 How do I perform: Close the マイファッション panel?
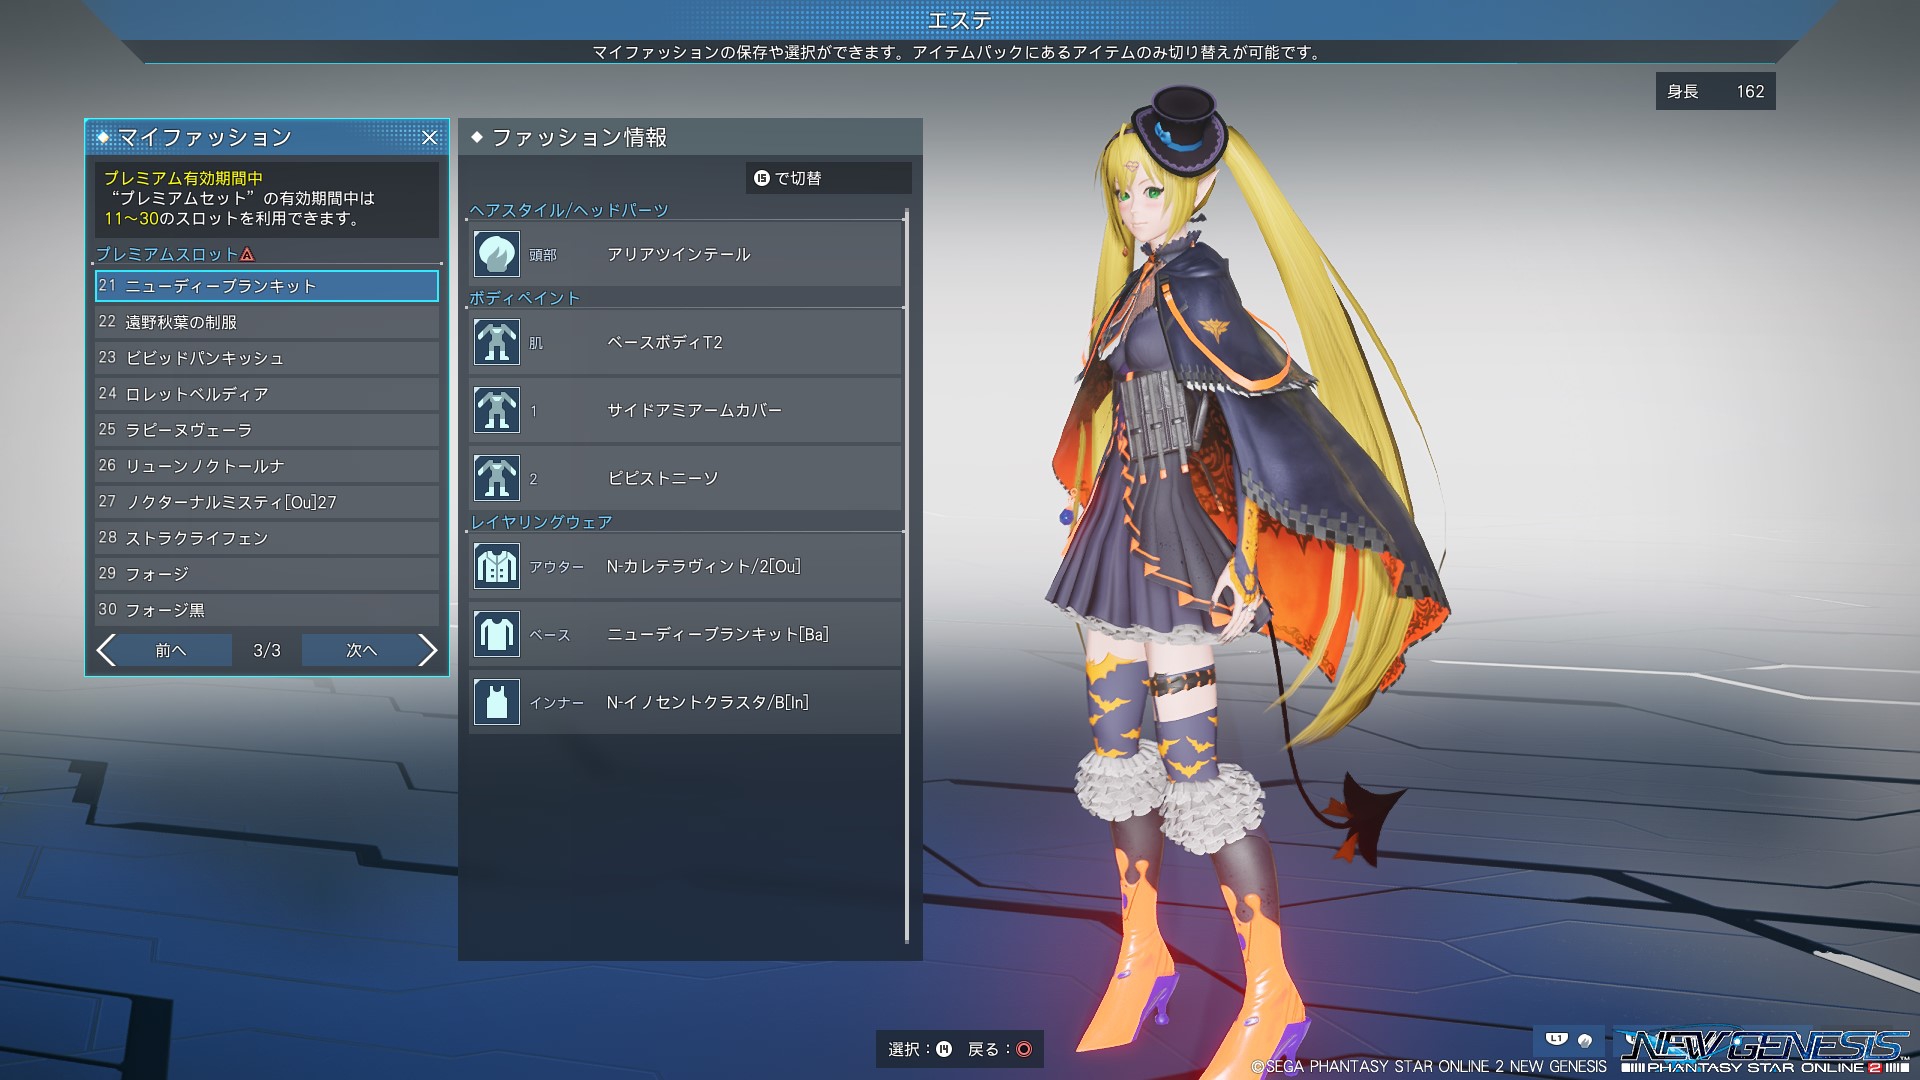click(429, 138)
